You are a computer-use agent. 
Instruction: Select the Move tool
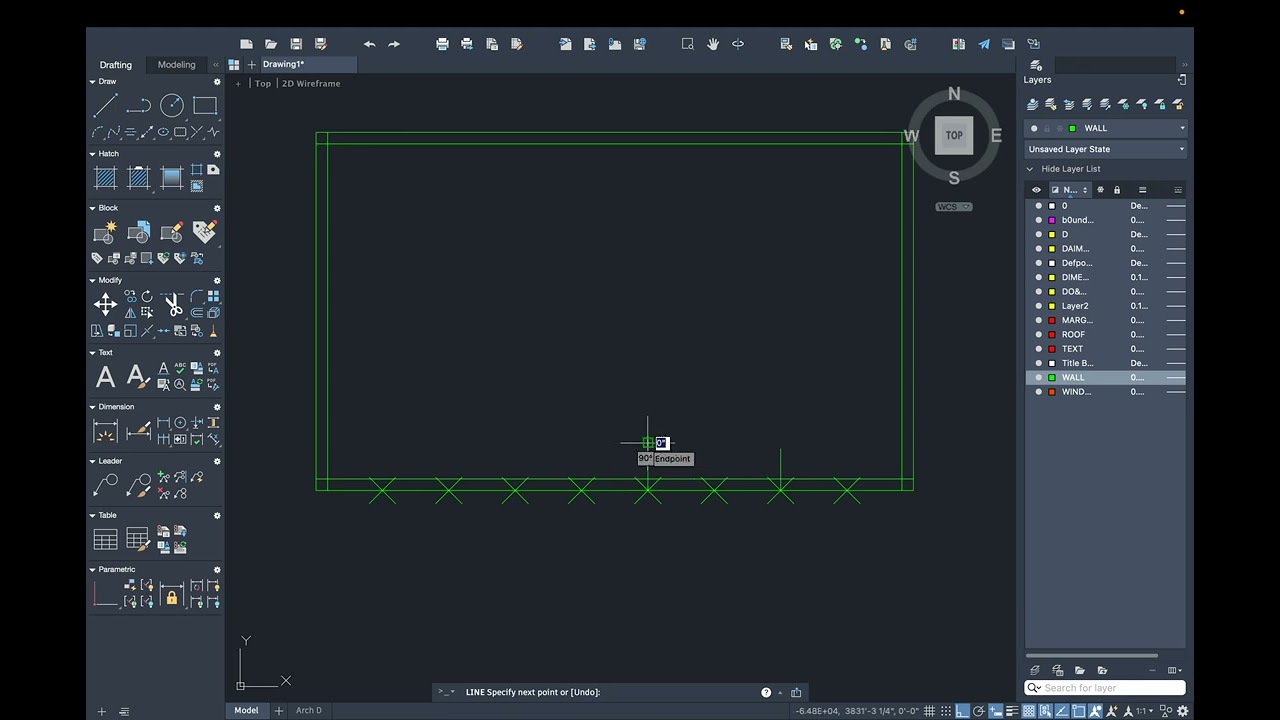click(x=105, y=305)
